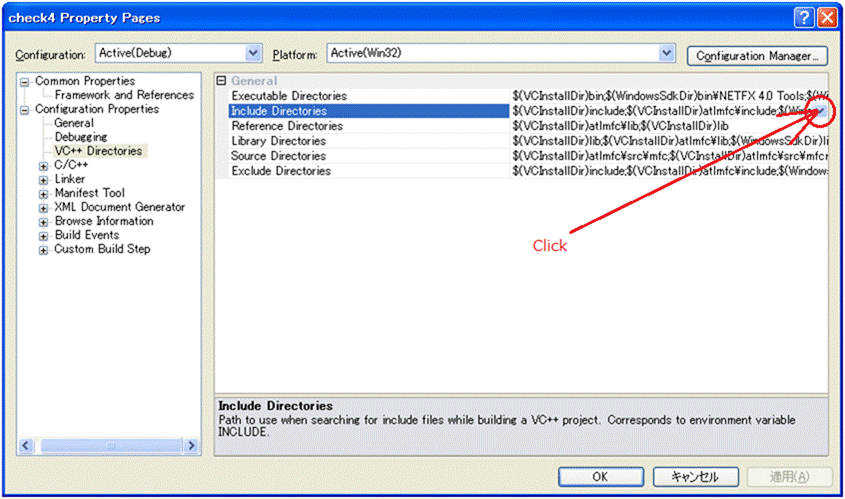The width and height of the screenshot is (845, 499).
Task: Select the Debugging tree item
Action: click(80, 137)
